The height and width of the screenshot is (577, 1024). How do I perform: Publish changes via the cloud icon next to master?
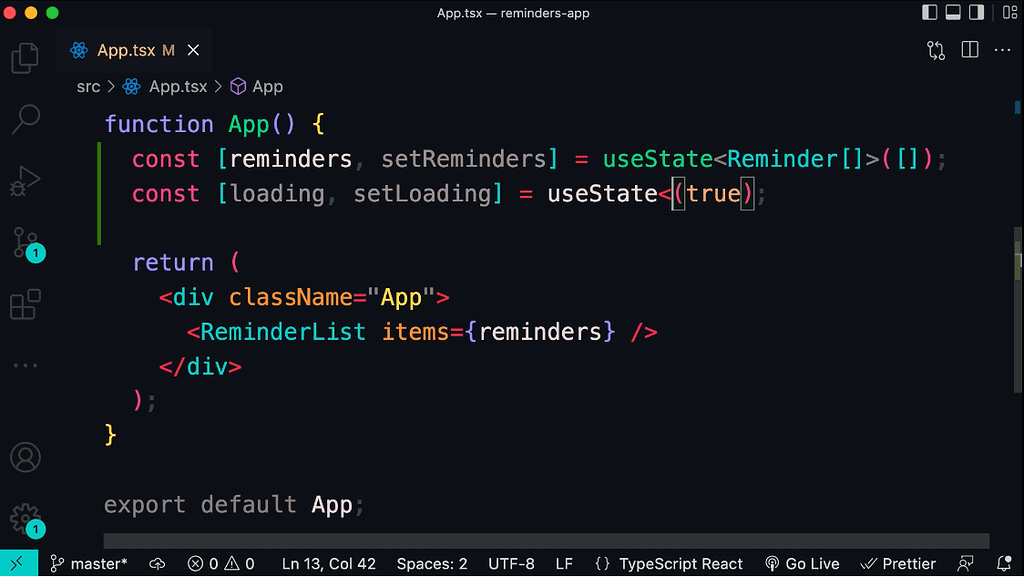(157, 563)
